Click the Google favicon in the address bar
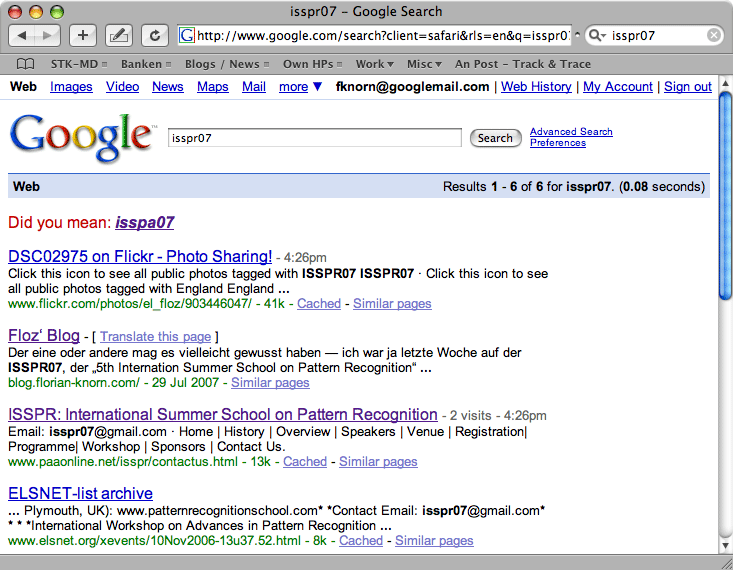 [x=187, y=36]
